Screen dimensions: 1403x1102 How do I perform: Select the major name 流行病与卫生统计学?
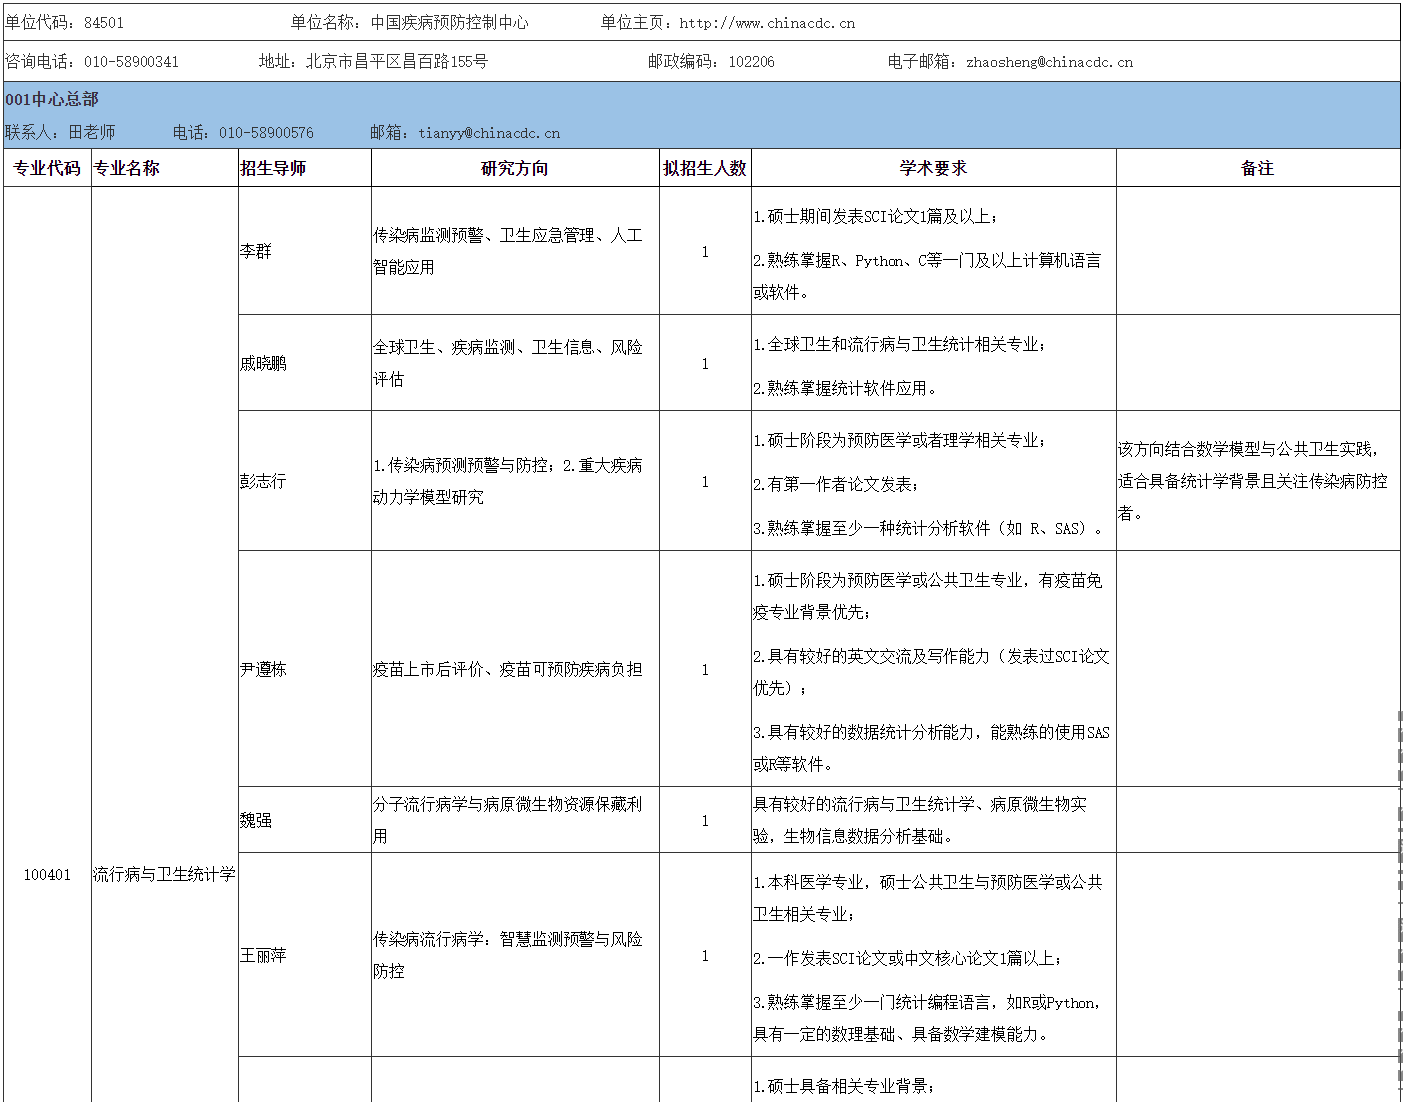[164, 875]
